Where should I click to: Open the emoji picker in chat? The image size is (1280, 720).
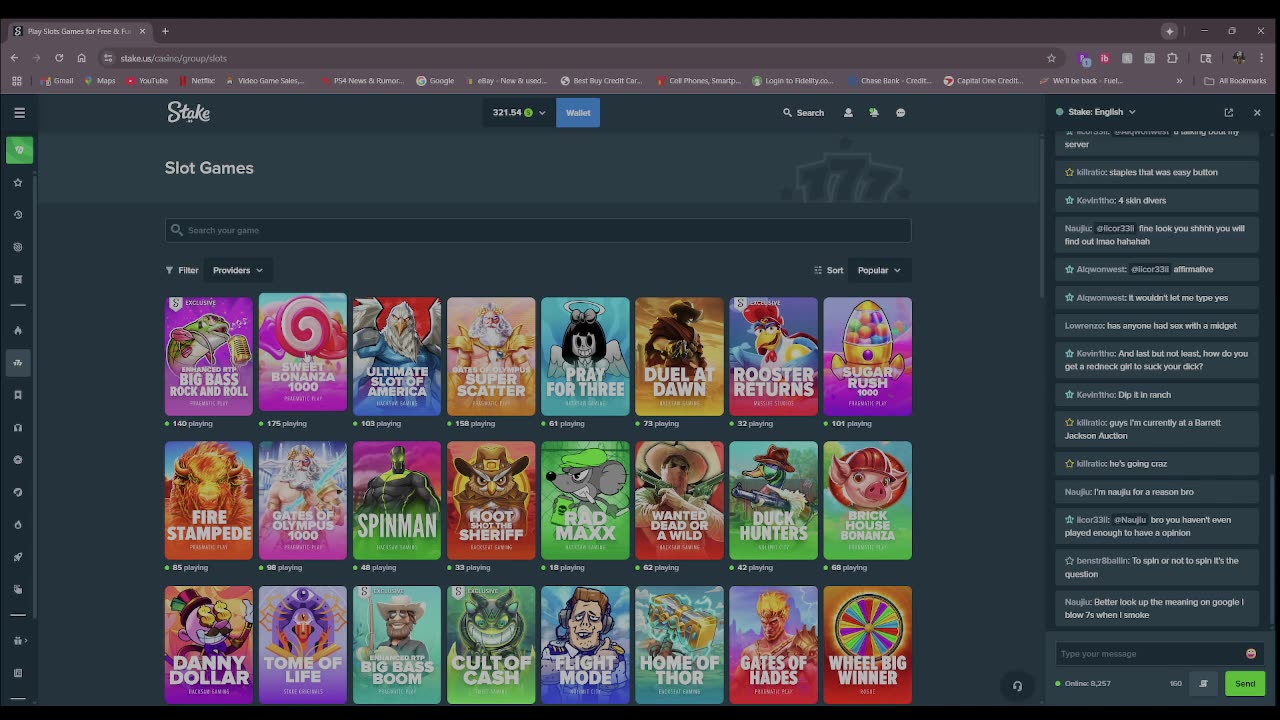[1250, 654]
